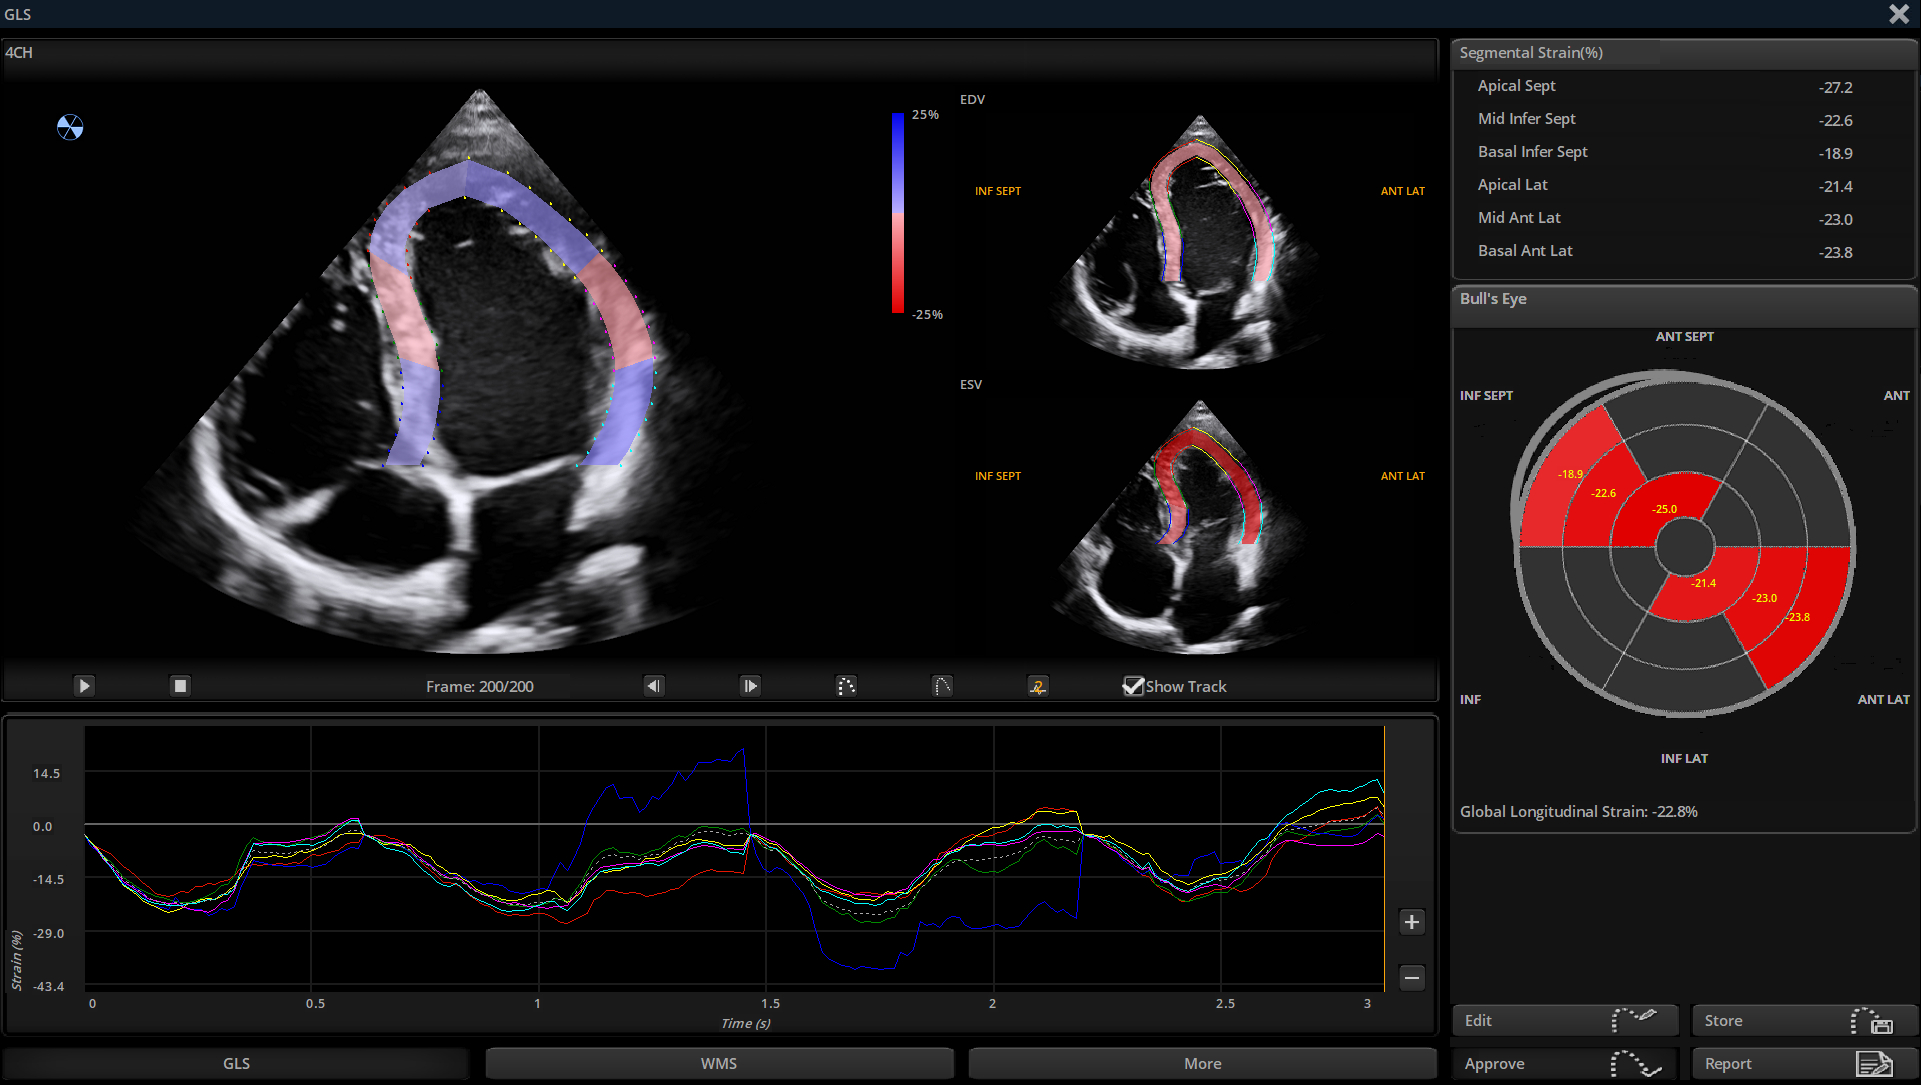Open the GLS tab

(x=236, y=1063)
